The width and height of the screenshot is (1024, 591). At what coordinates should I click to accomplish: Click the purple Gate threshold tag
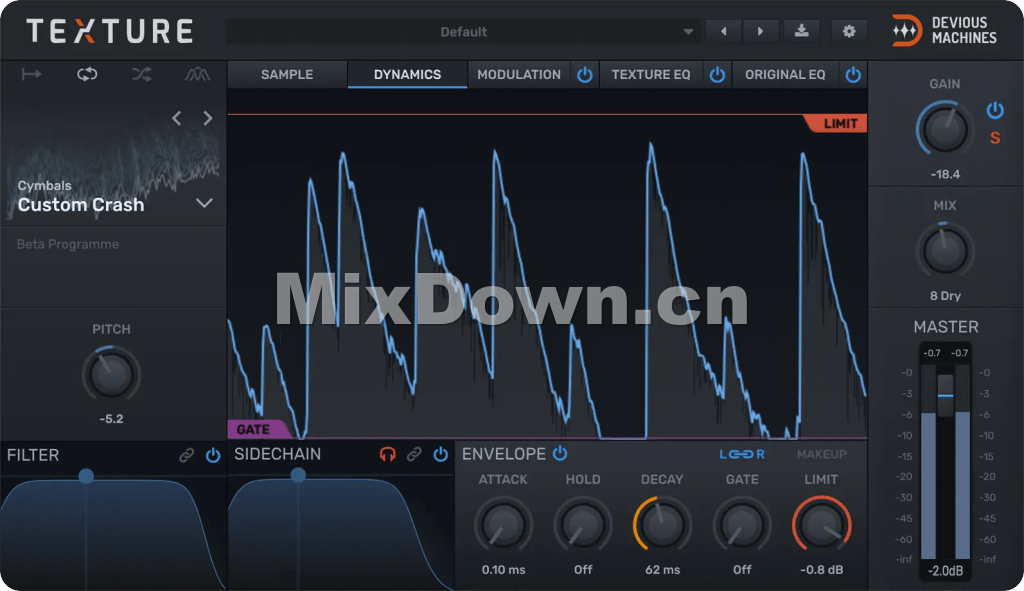(x=257, y=429)
